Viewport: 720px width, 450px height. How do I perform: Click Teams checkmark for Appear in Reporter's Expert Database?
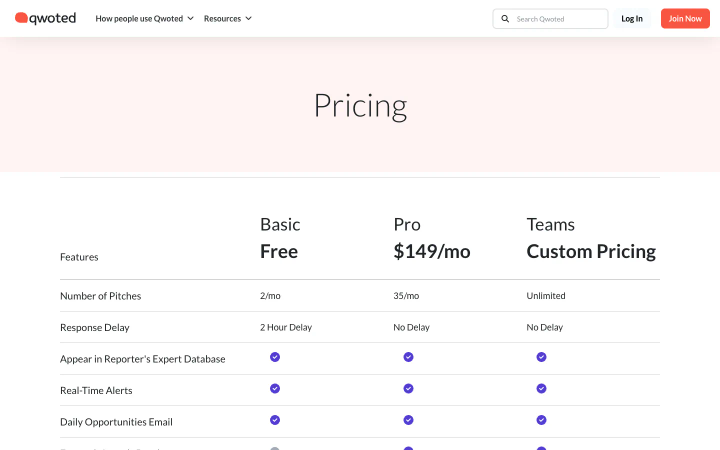click(541, 357)
